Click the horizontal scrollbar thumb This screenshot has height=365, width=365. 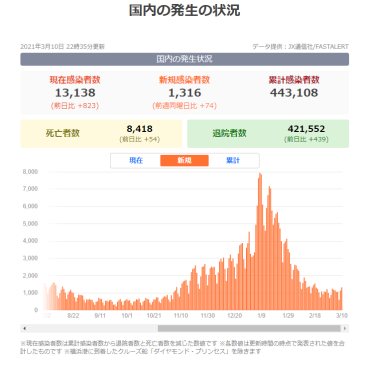tap(249, 328)
